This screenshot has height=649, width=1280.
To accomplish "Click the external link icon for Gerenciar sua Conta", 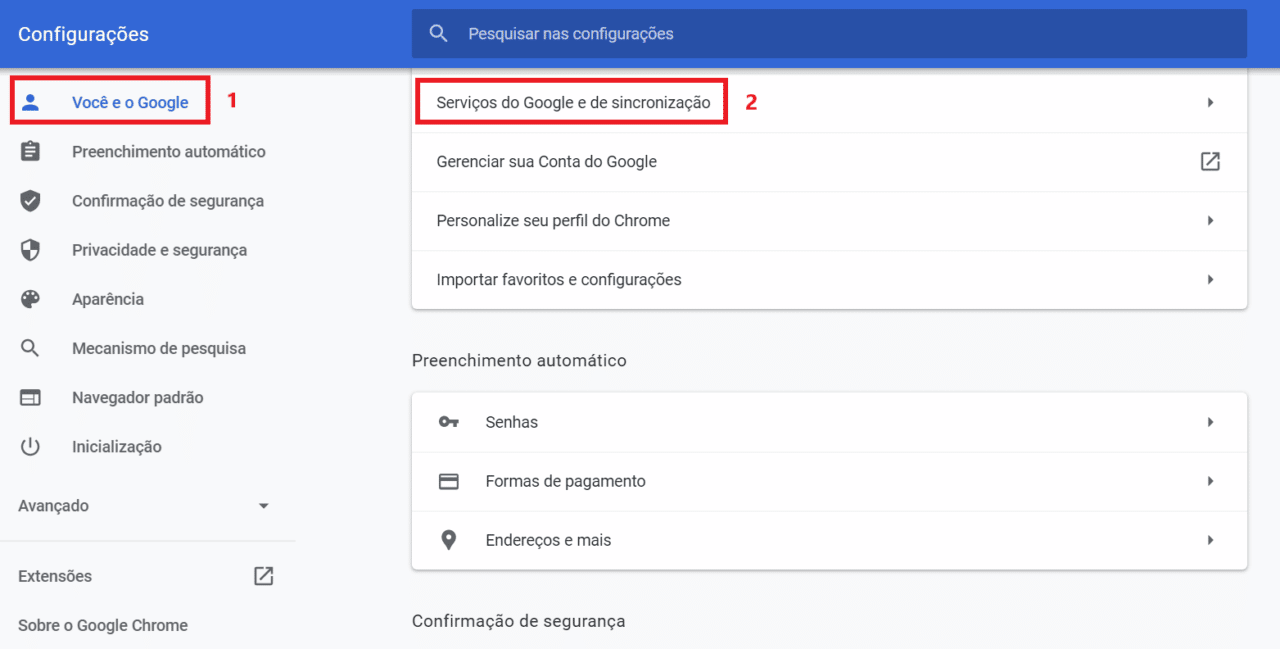I will 1210,162.
